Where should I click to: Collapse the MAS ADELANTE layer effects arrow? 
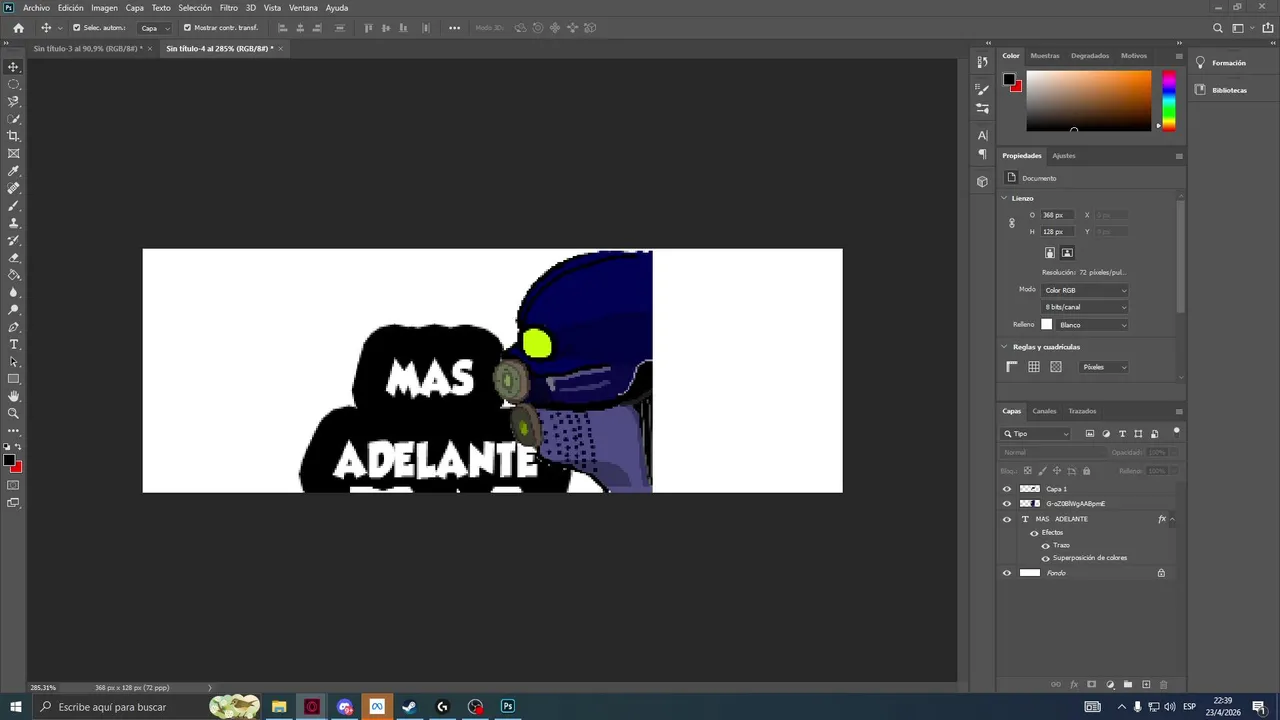[1172, 519]
